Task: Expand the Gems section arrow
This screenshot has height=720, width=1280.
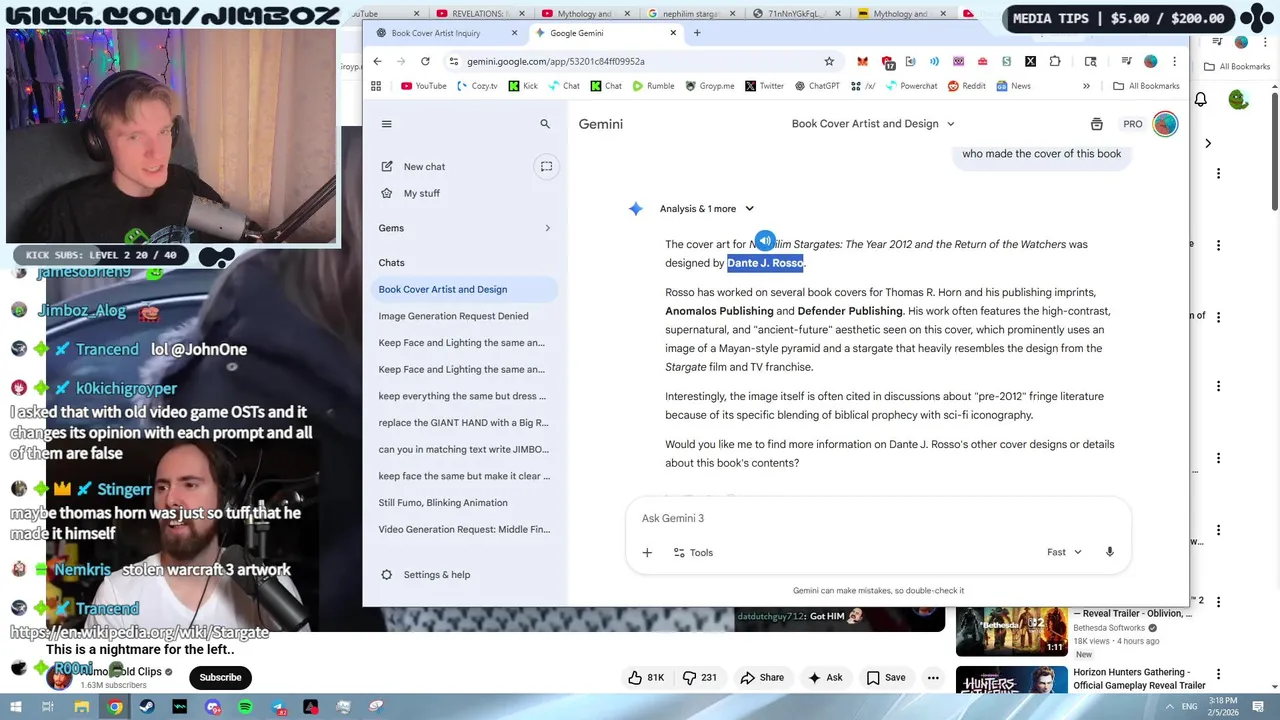Action: (547, 228)
